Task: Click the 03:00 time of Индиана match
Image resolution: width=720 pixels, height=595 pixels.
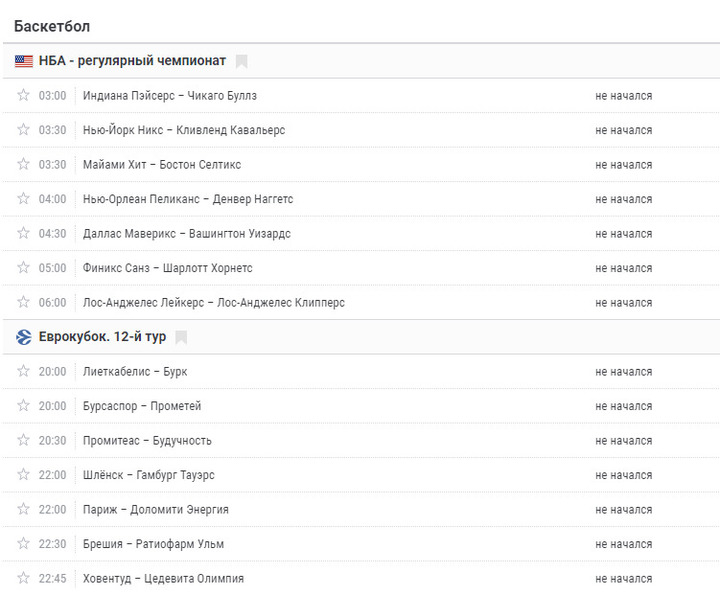Action: coord(52,95)
